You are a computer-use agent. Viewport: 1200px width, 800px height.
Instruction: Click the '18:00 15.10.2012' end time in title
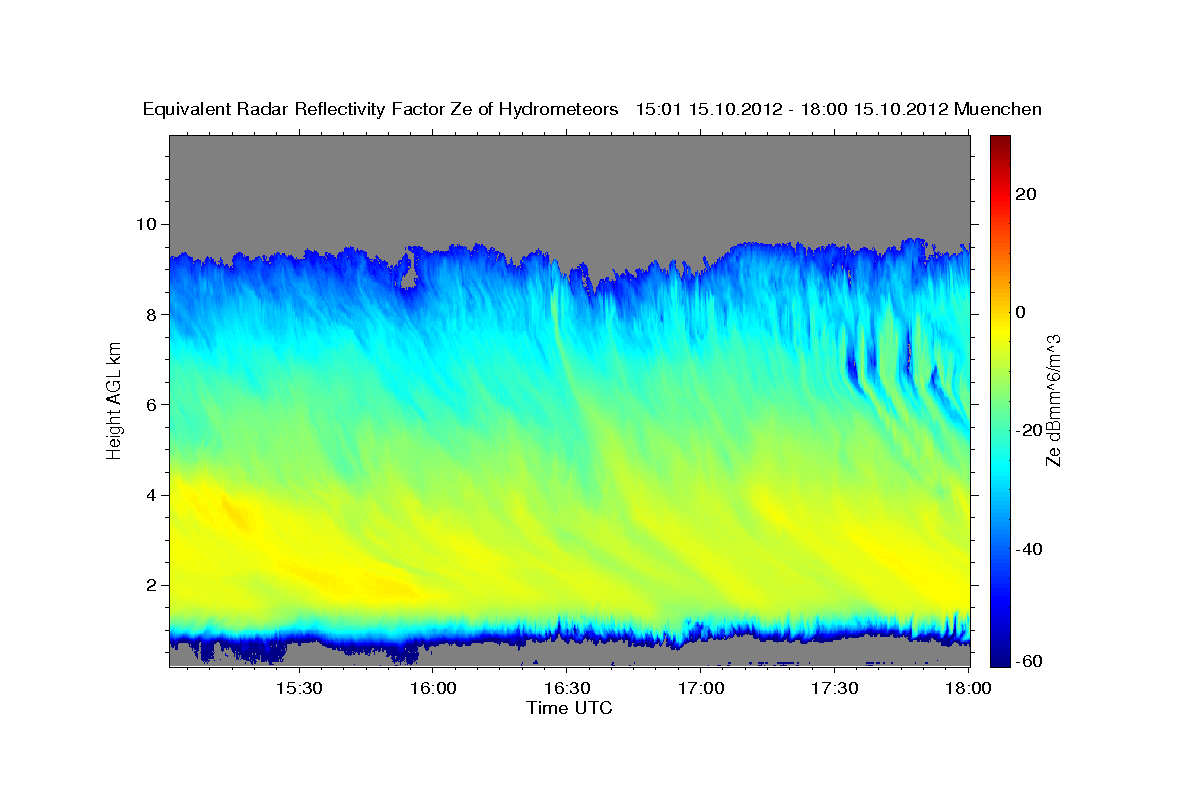point(877,109)
